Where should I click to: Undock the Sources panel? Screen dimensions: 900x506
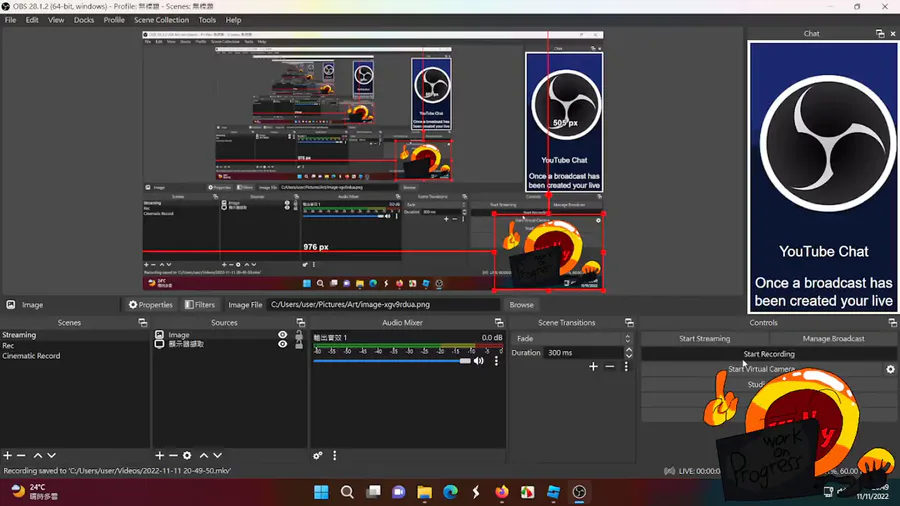coord(301,323)
